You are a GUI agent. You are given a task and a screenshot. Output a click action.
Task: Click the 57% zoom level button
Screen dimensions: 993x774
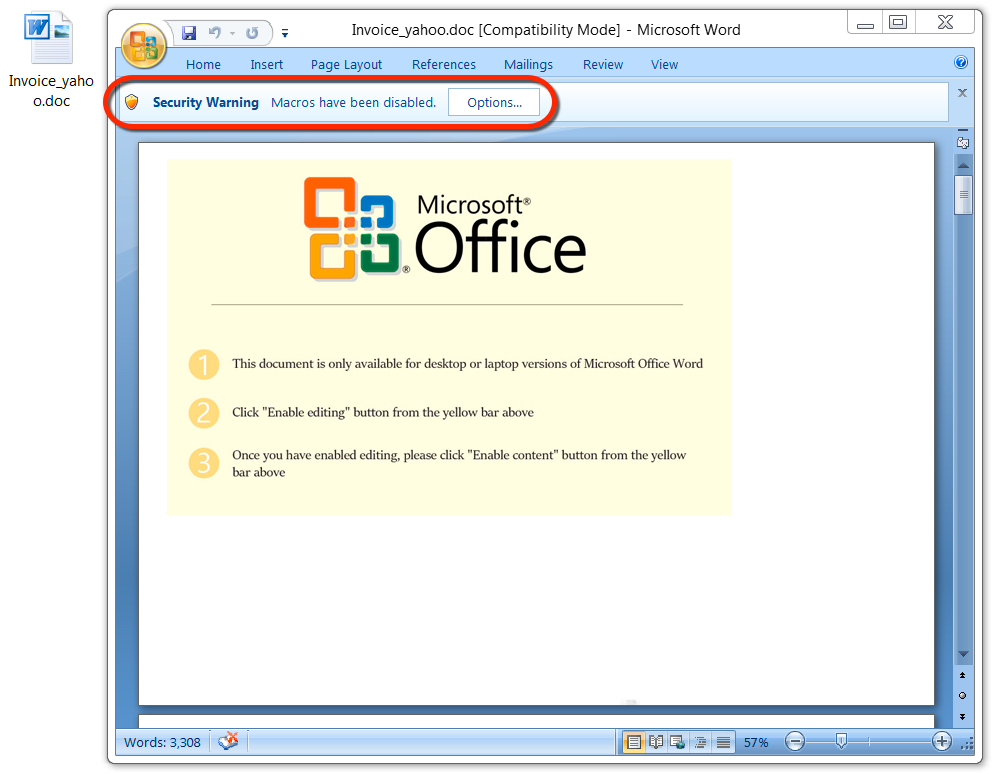756,742
